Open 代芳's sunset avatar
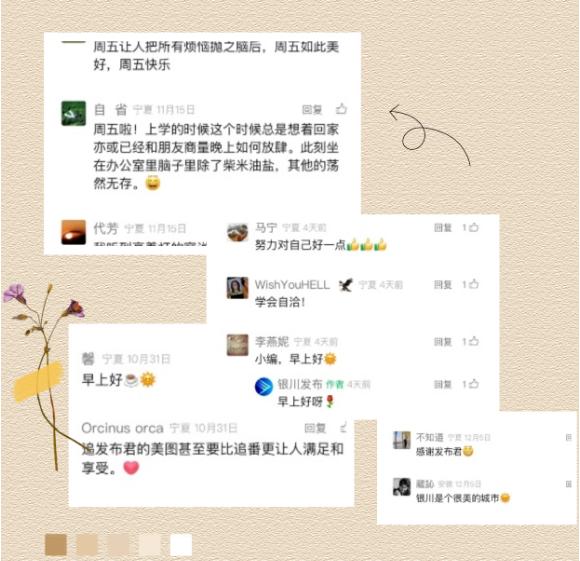Image resolution: width=580 pixels, height=561 pixels. coord(73,232)
